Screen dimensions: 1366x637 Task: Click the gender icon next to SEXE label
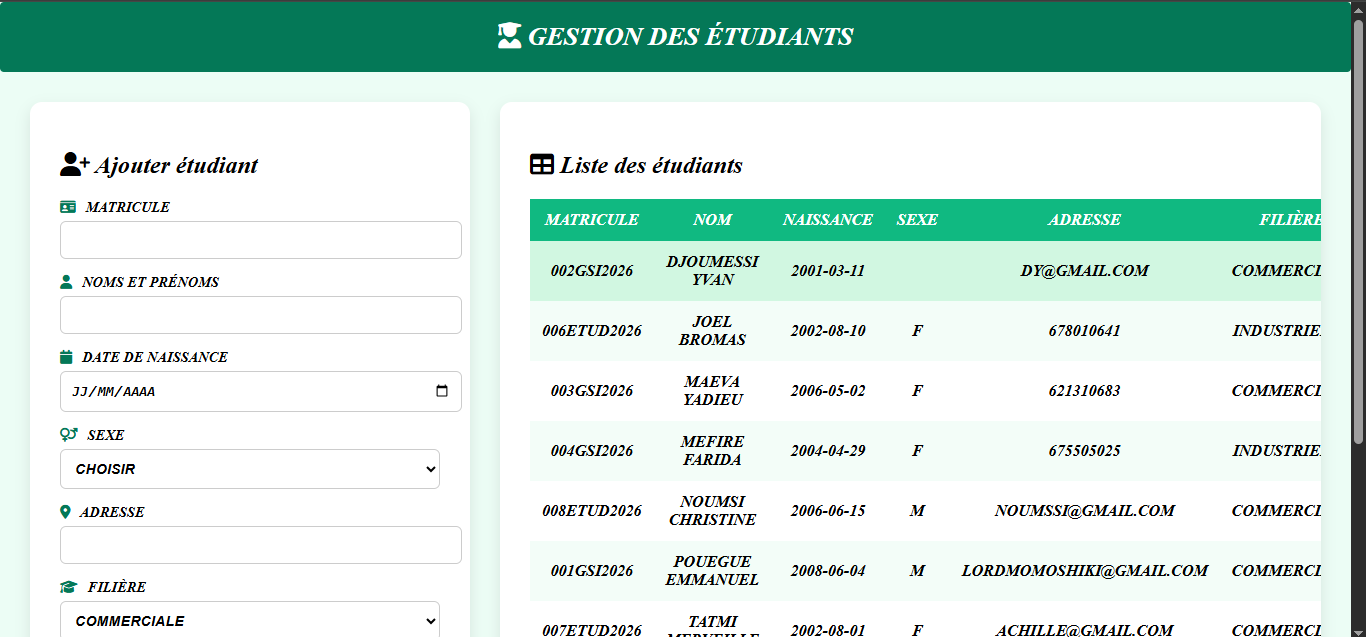(69, 435)
